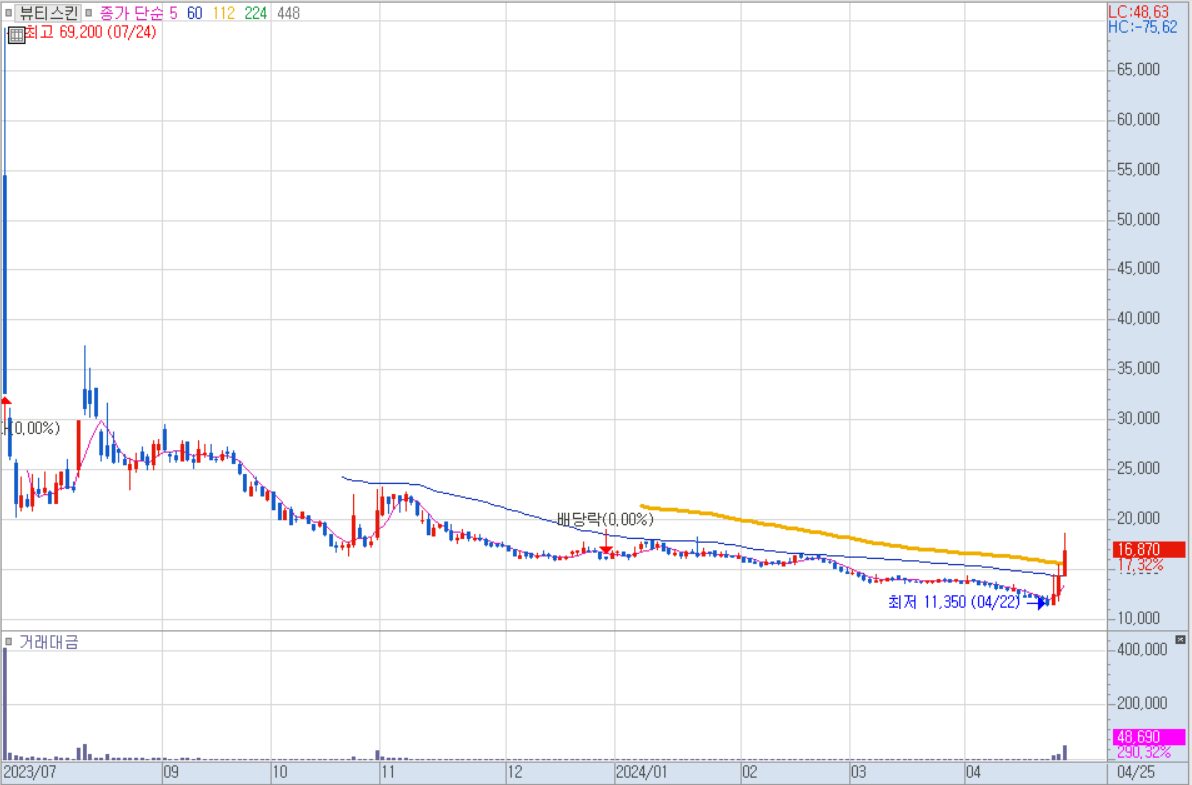Click the 200,000 volume axis label

[x=1142, y=704]
